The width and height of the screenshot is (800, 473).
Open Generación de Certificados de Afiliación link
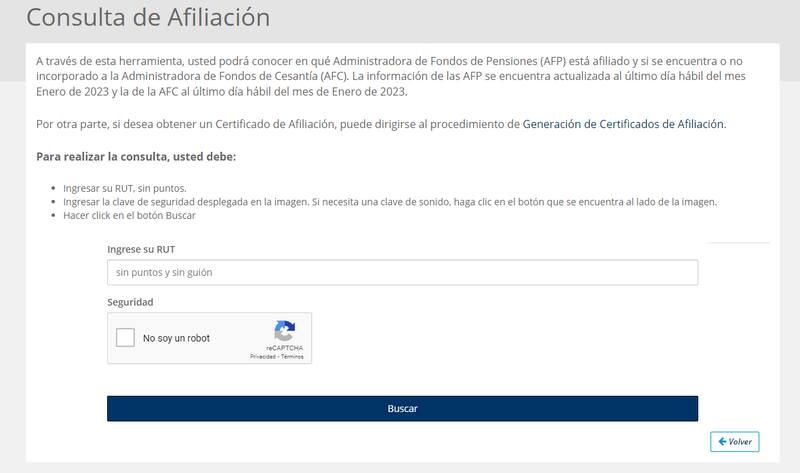(623, 124)
